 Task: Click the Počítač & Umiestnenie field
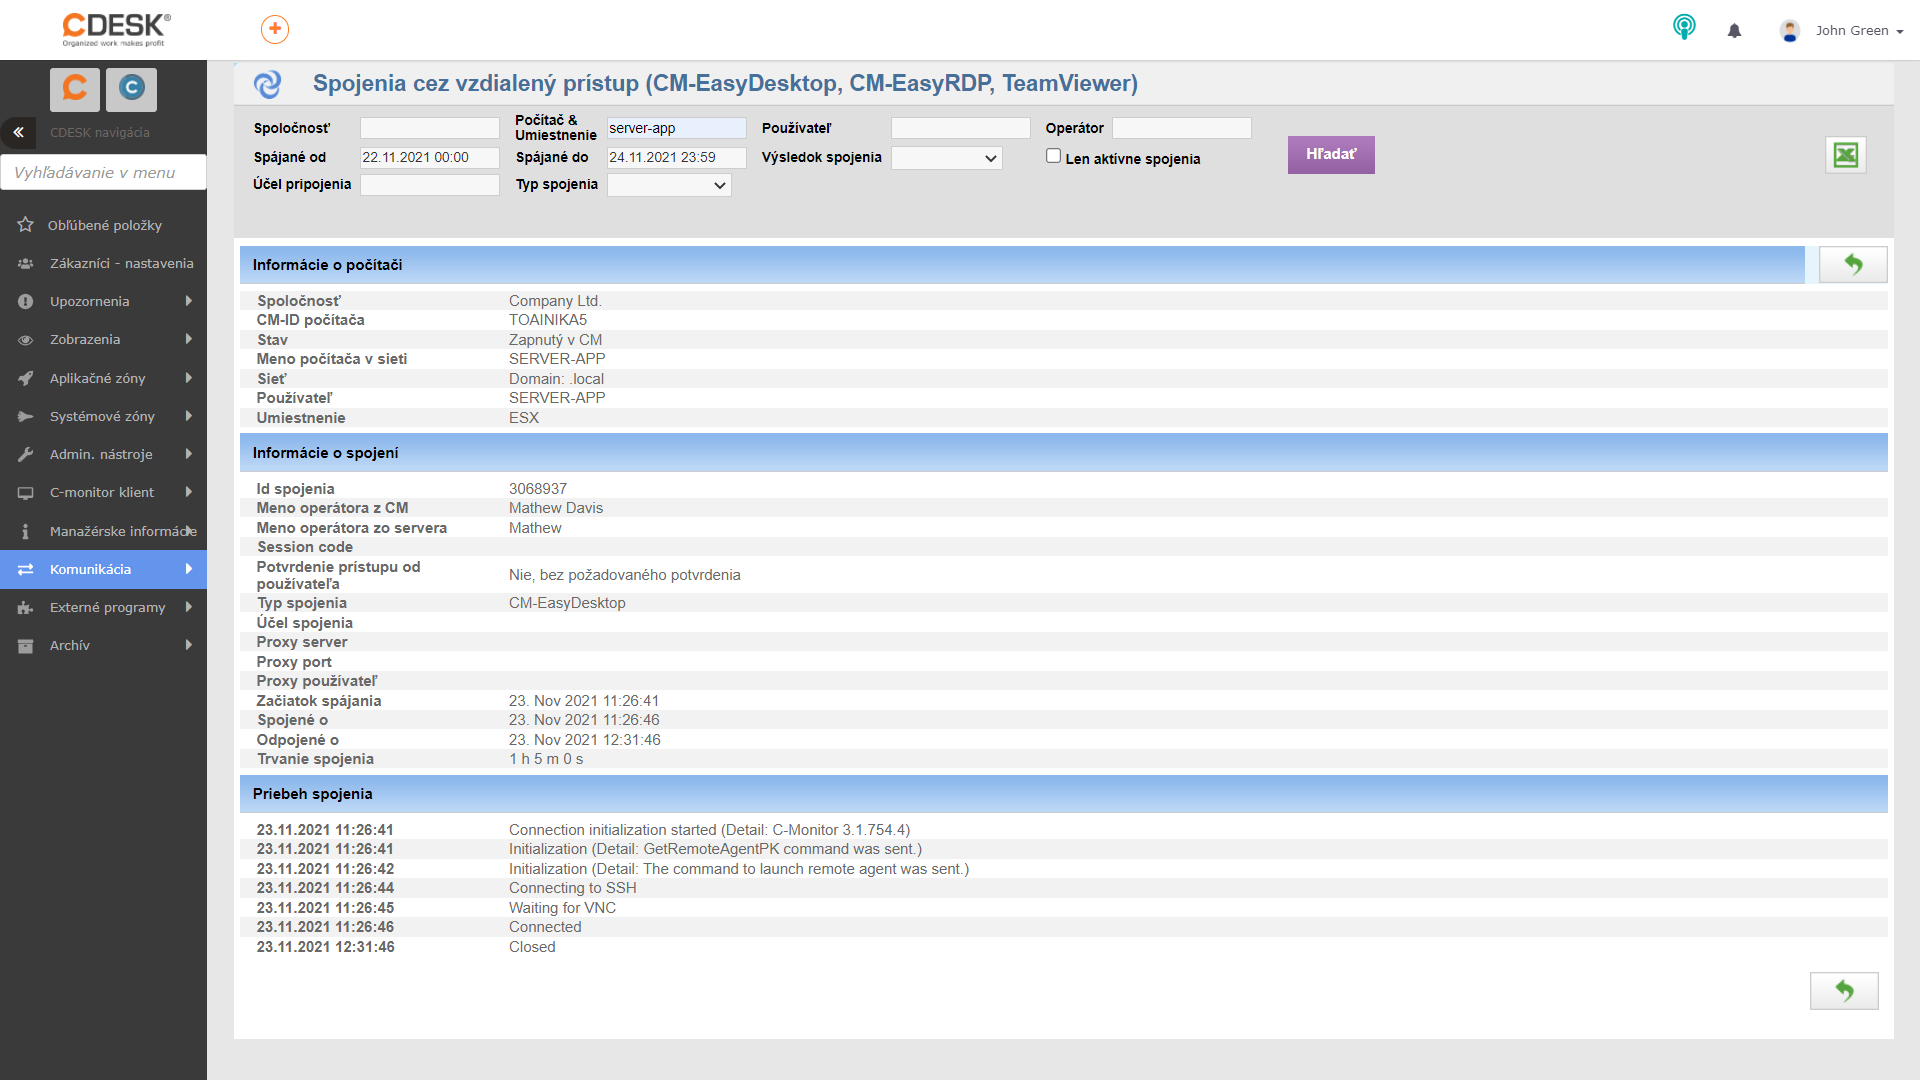(677, 128)
